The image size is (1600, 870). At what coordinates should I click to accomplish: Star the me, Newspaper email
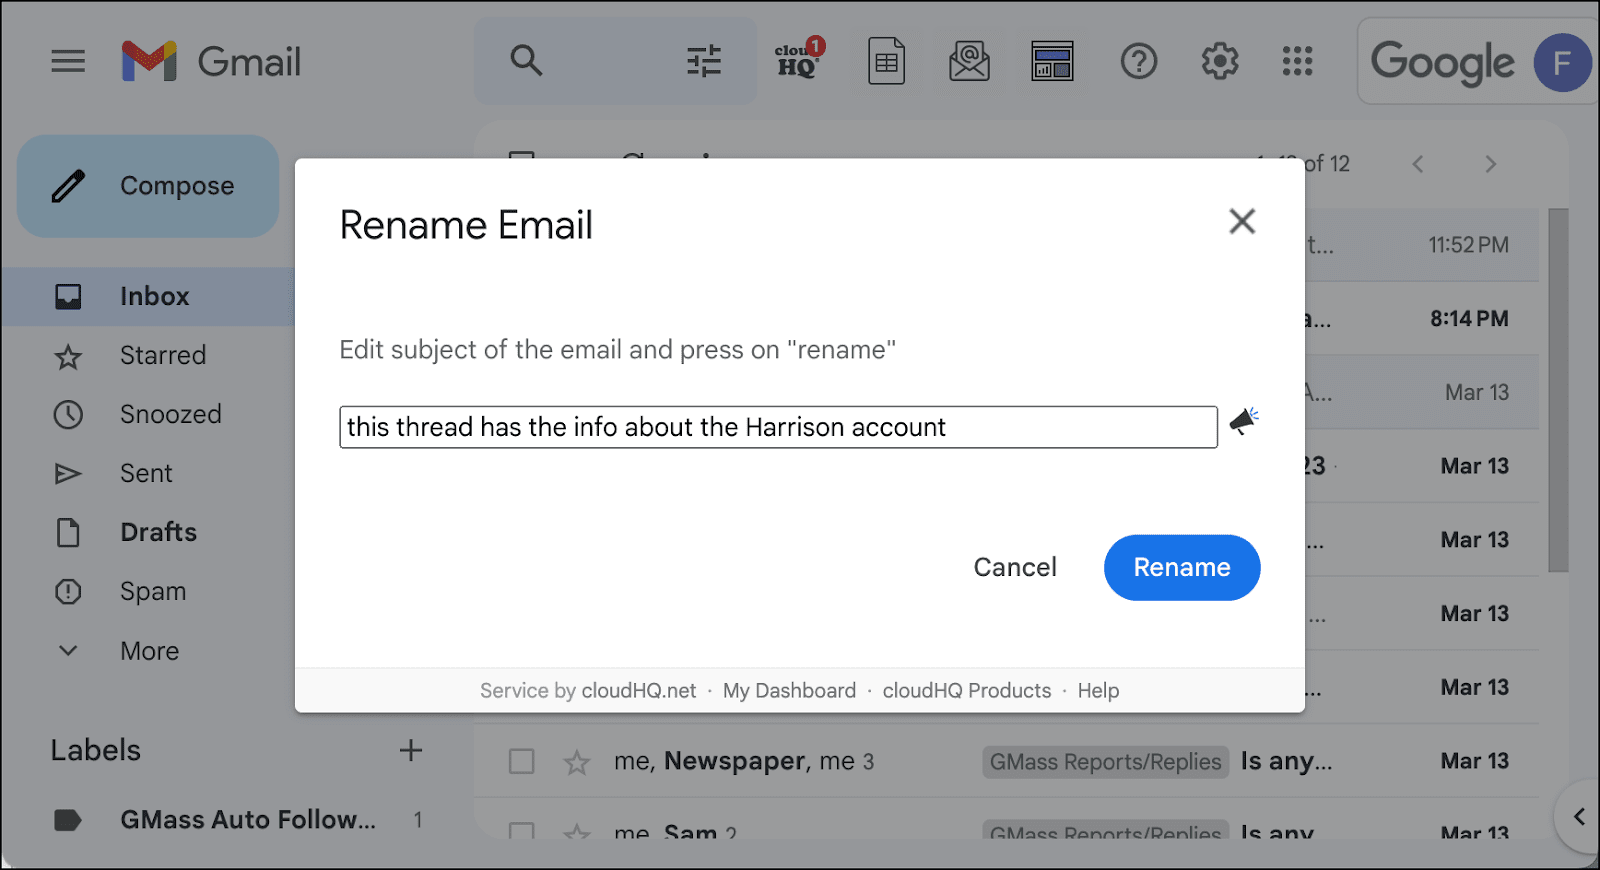click(577, 763)
